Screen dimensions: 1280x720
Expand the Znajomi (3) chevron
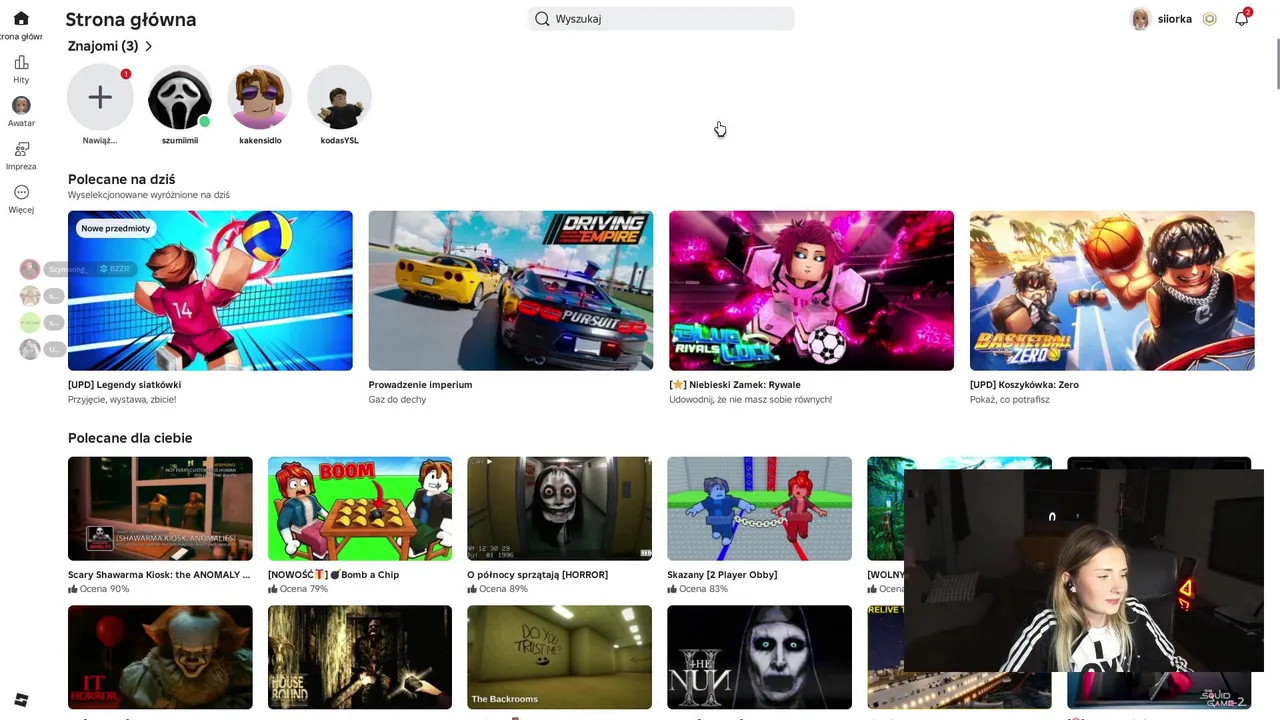click(148, 46)
